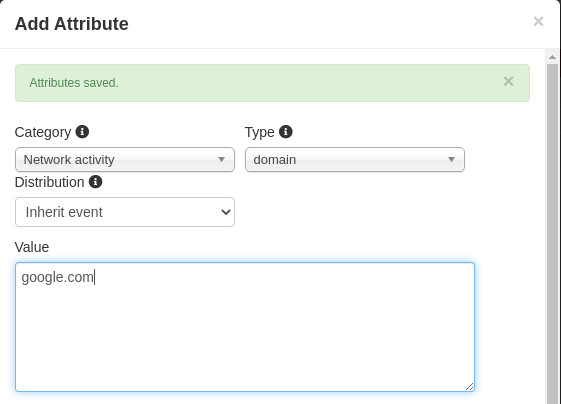
Task: Click the Inherit event chevron
Action: 226,212
